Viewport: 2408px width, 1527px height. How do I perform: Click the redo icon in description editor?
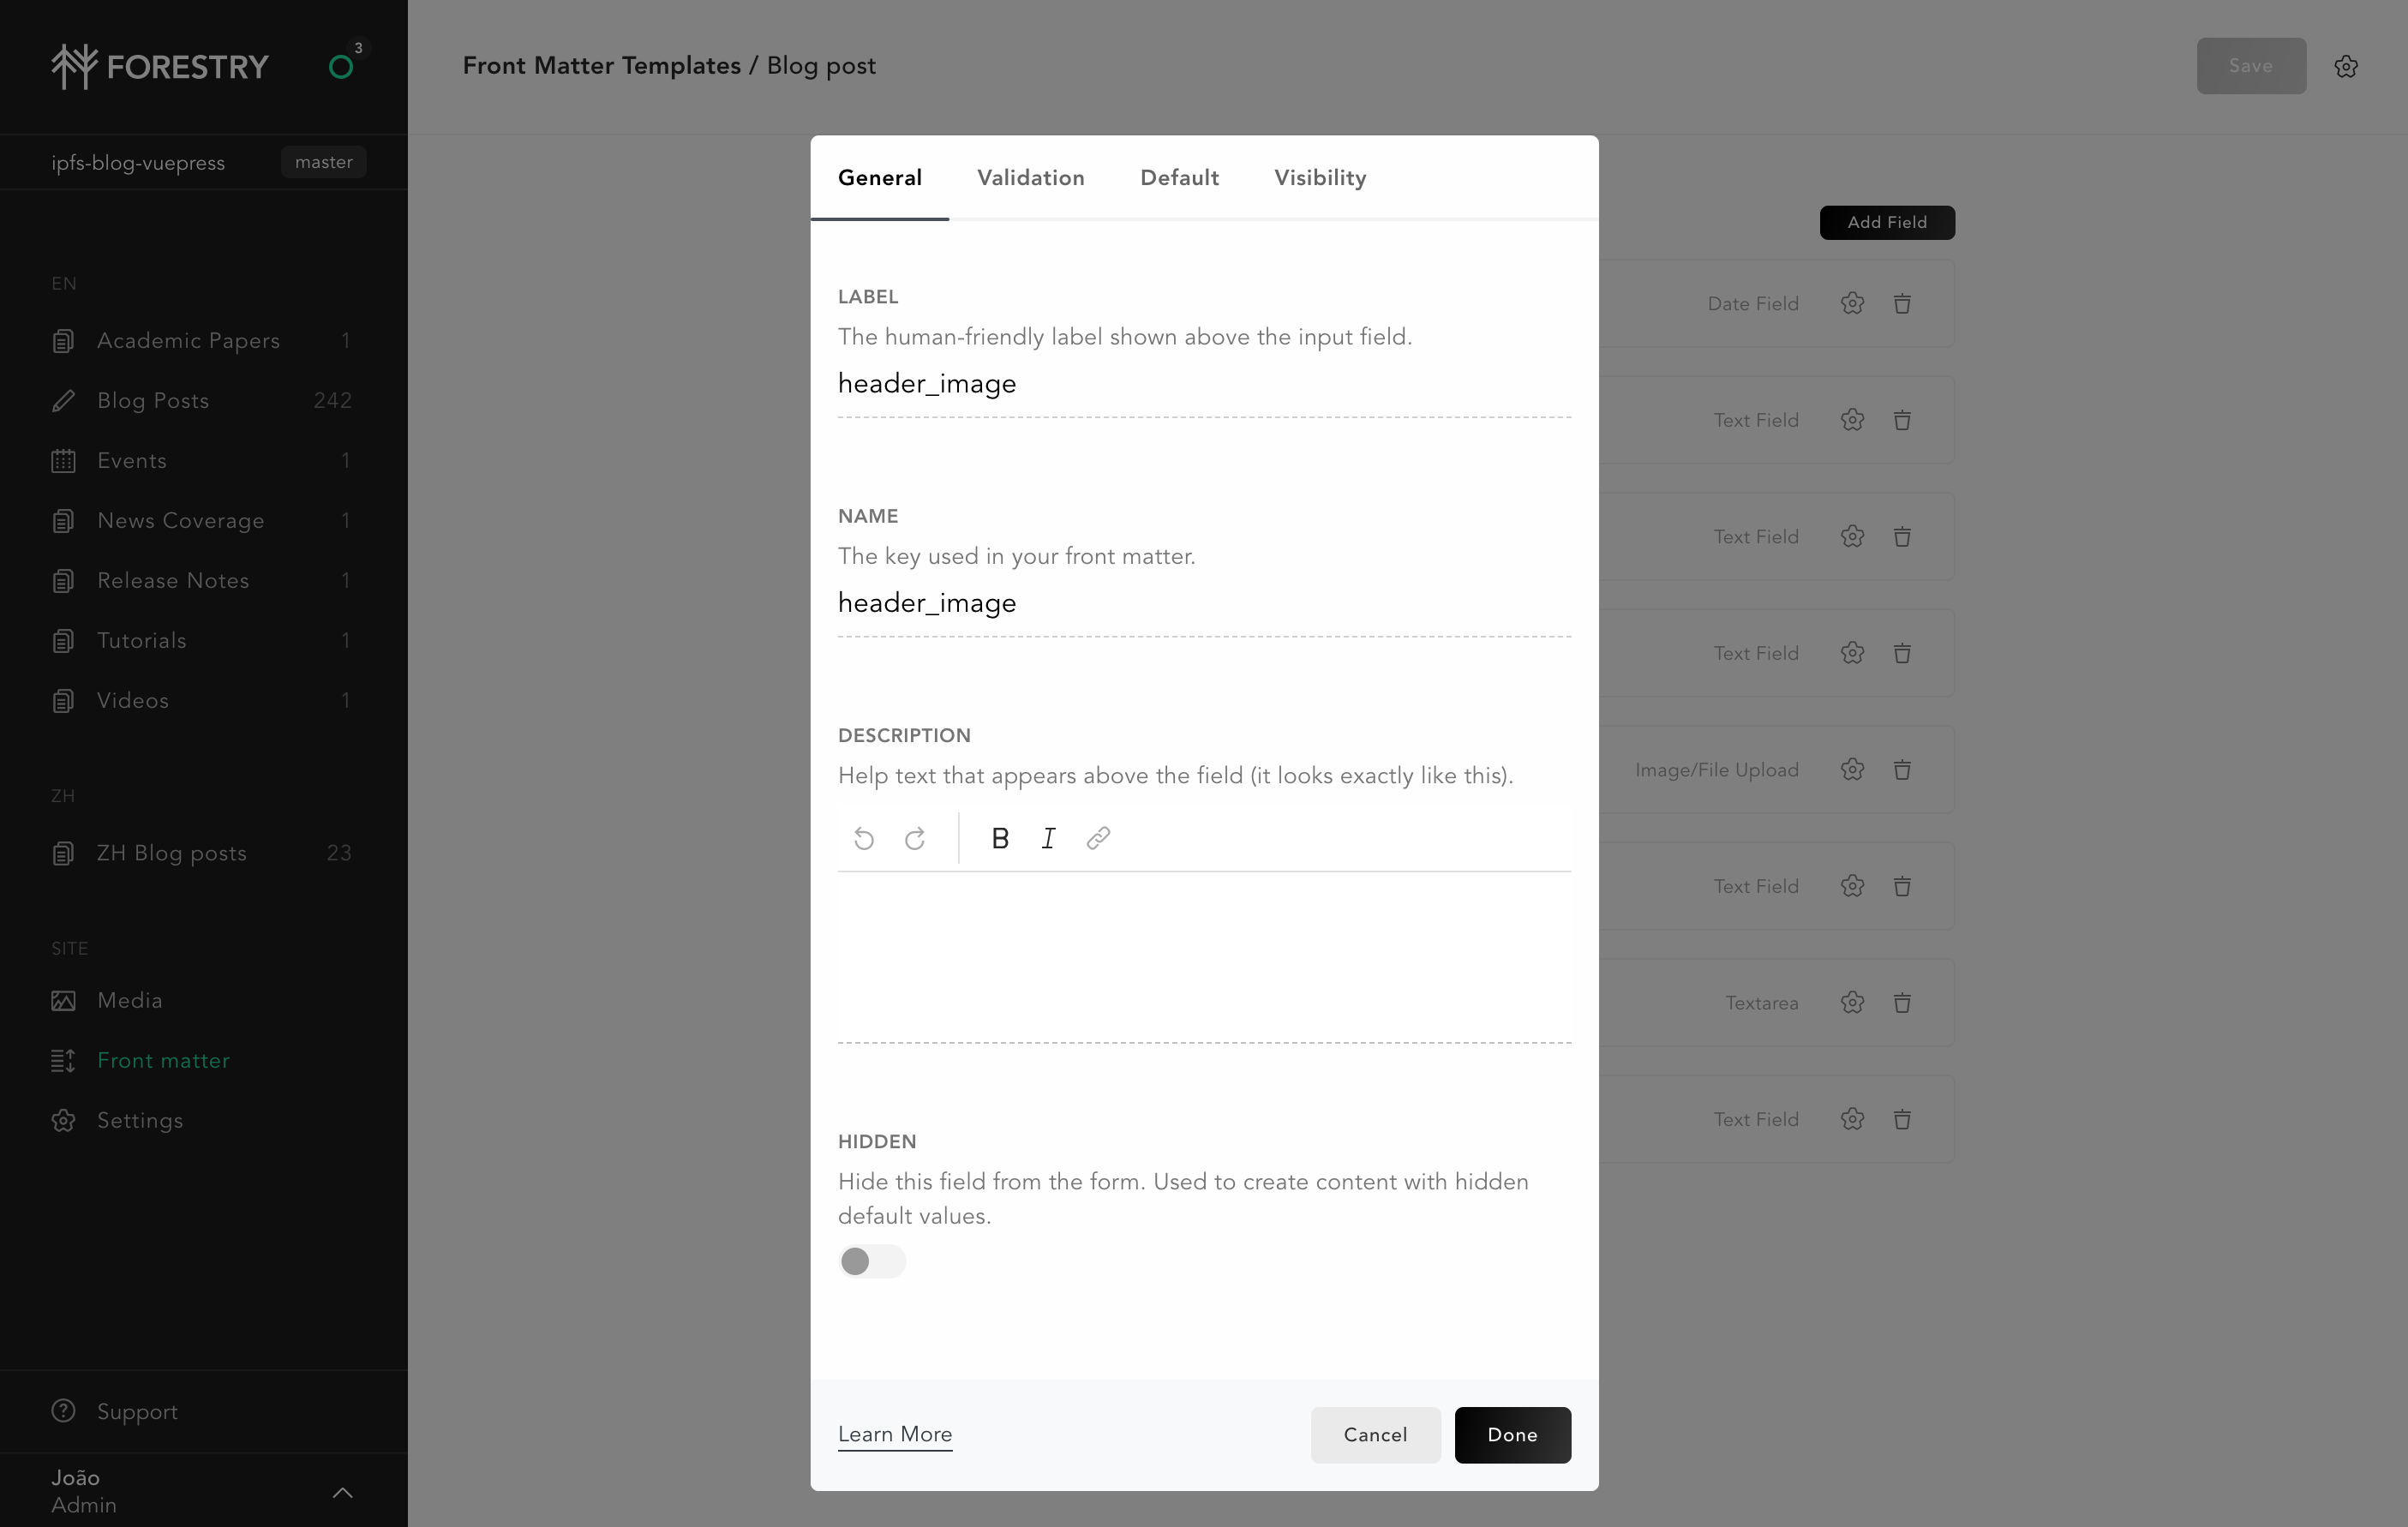(x=915, y=838)
